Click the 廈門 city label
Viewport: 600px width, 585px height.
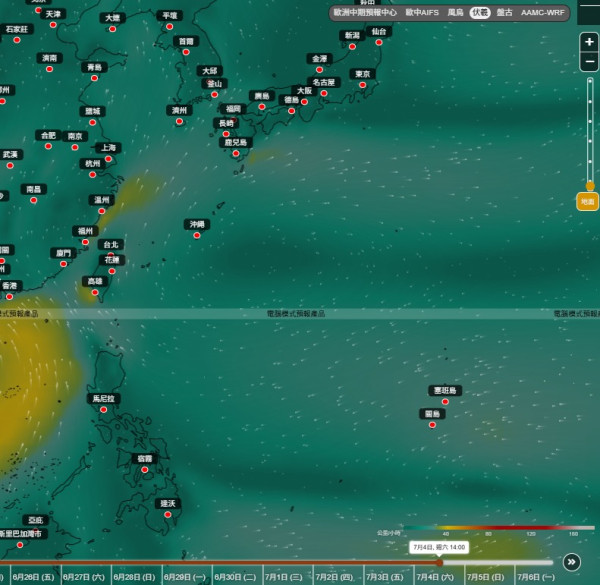click(64, 253)
